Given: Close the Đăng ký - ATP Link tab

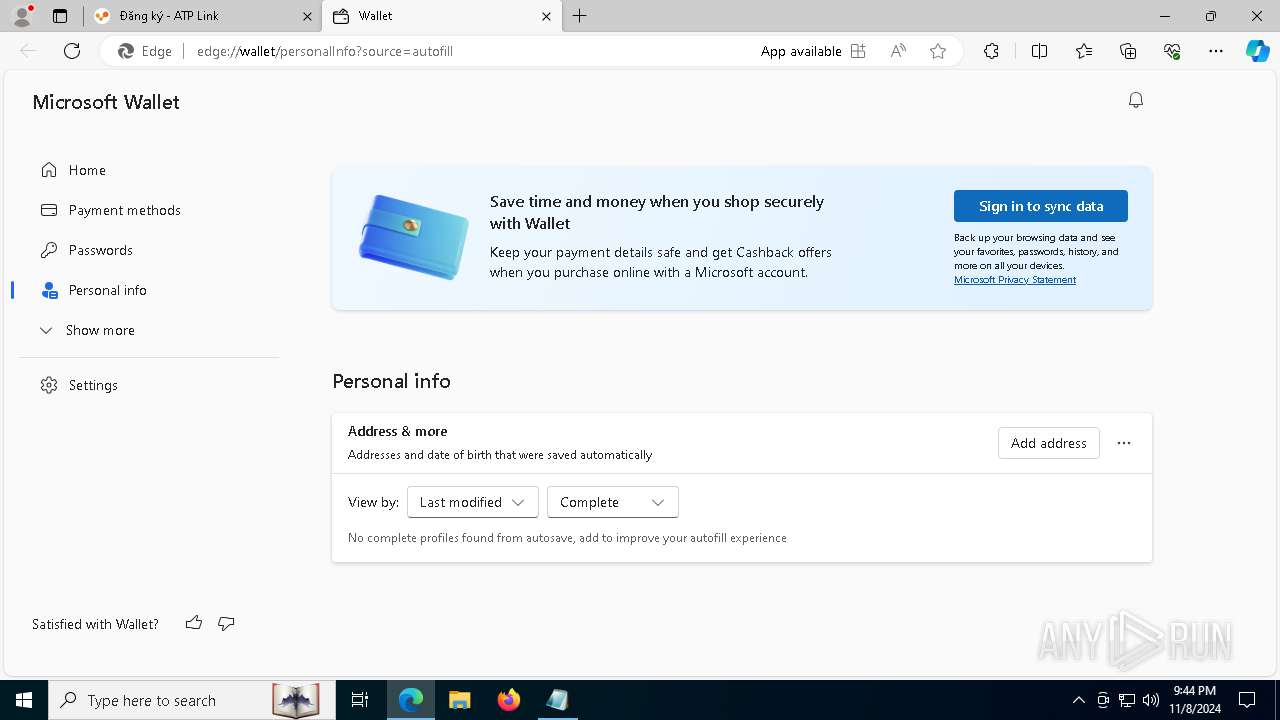Looking at the screenshot, I should click(306, 16).
